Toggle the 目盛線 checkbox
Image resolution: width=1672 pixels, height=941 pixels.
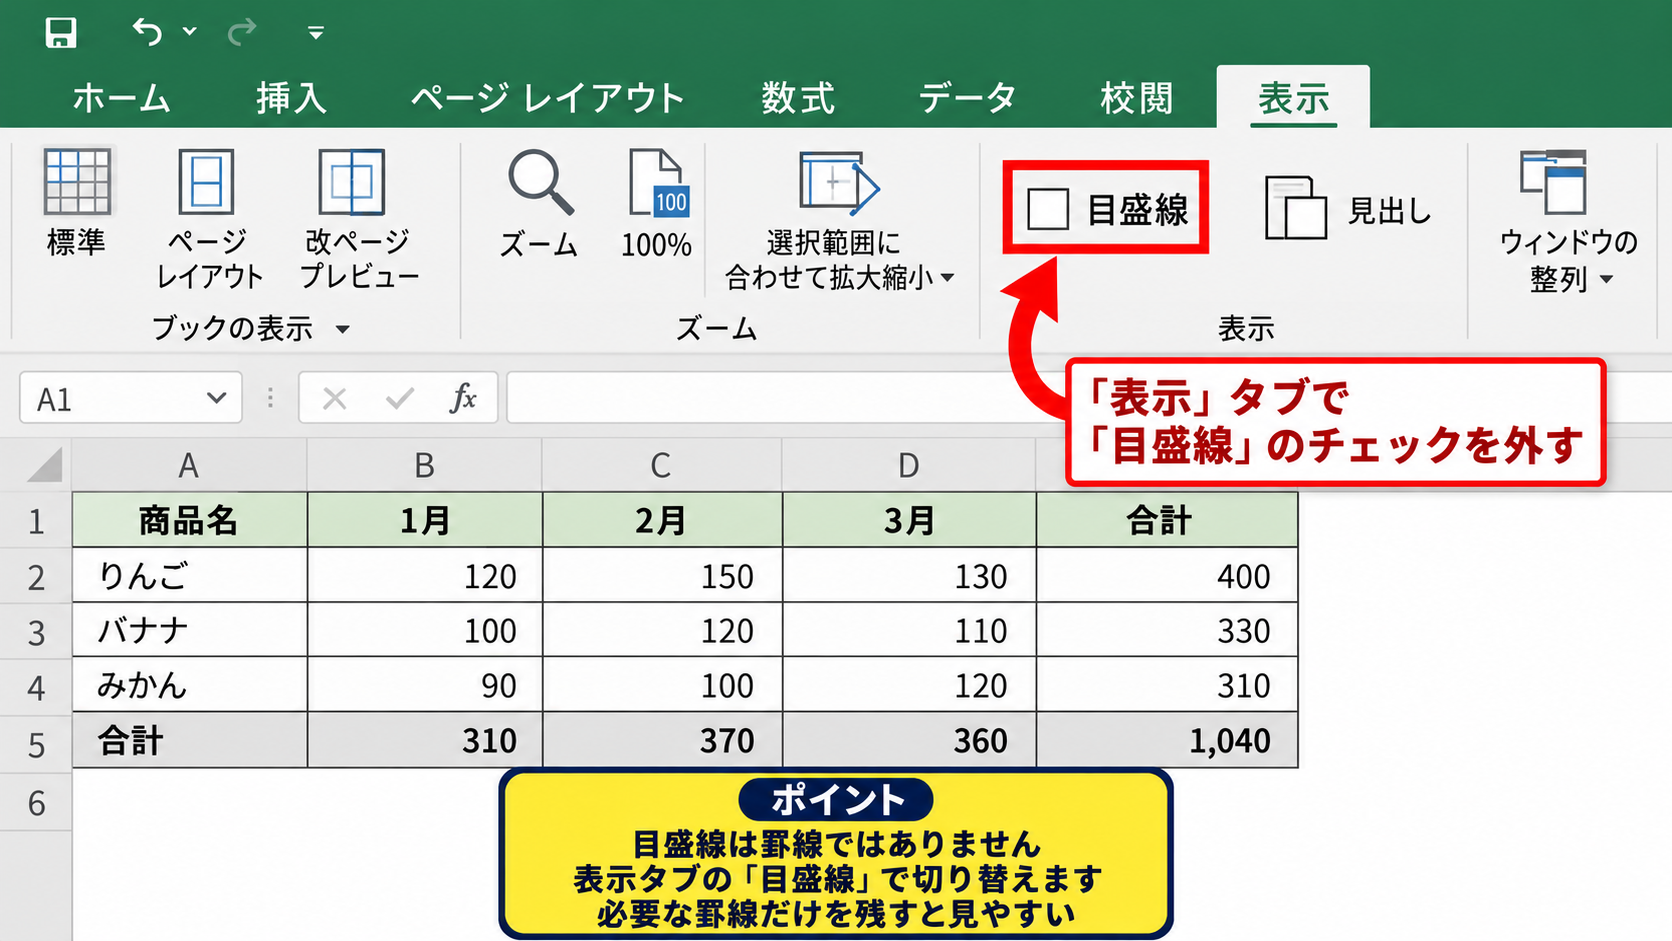point(1048,209)
